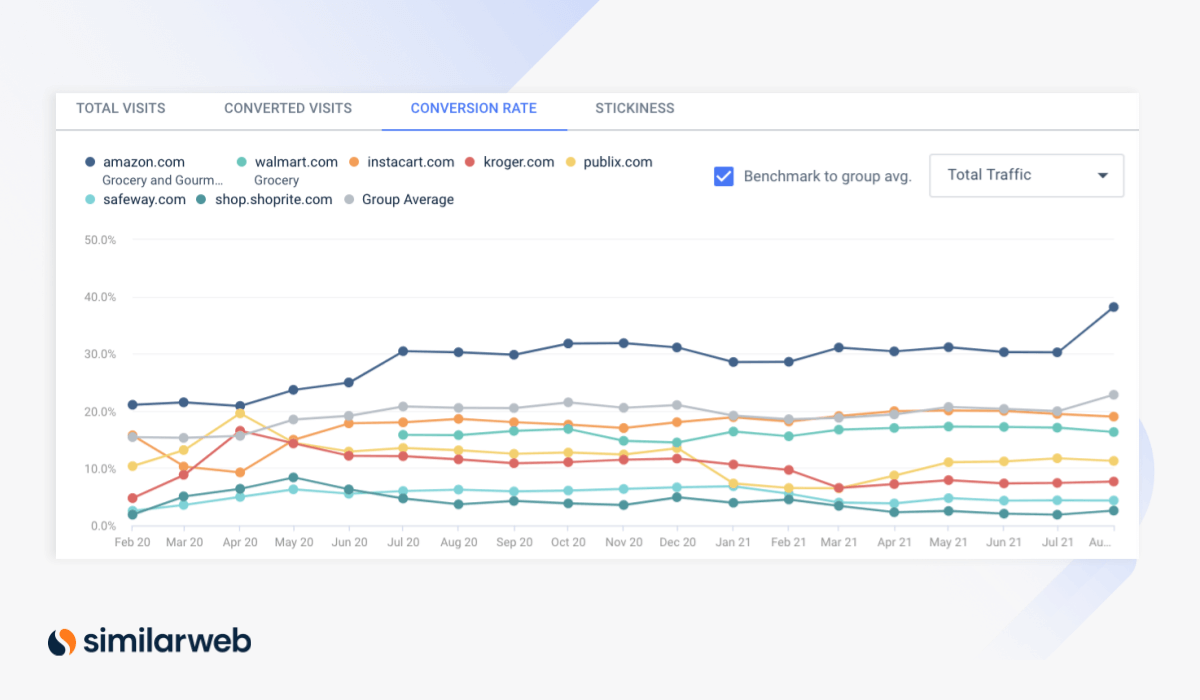The width and height of the screenshot is (1200, 700).
Task: Click the Similarweb logo icon
Action: (62, 641)
